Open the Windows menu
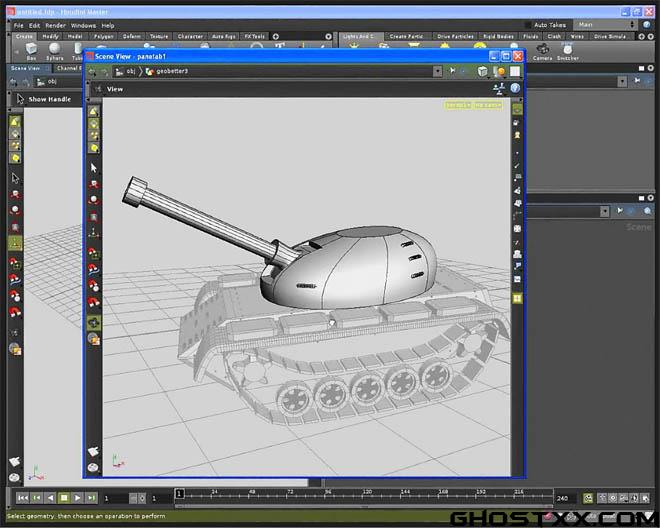Viewport: 660px width, 528px height. [x=83, y=26]
